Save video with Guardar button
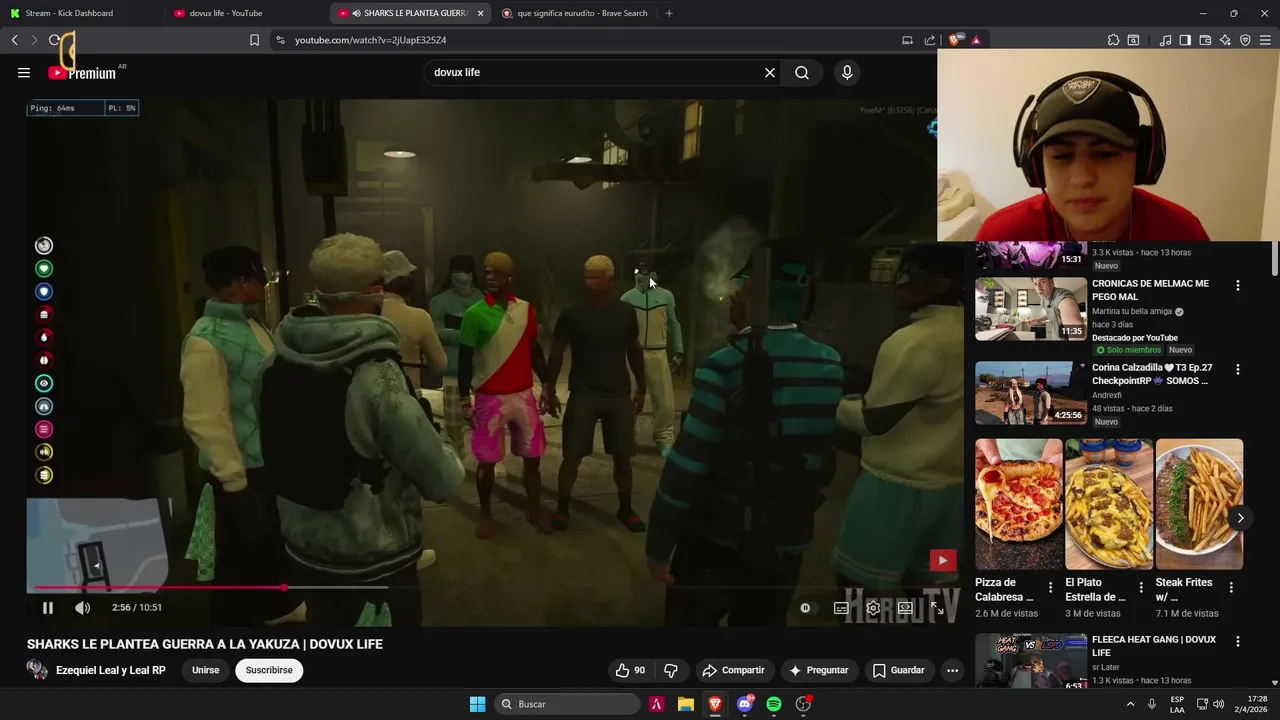Viewport: 1280px width, 720px height. tap(898, 670)
